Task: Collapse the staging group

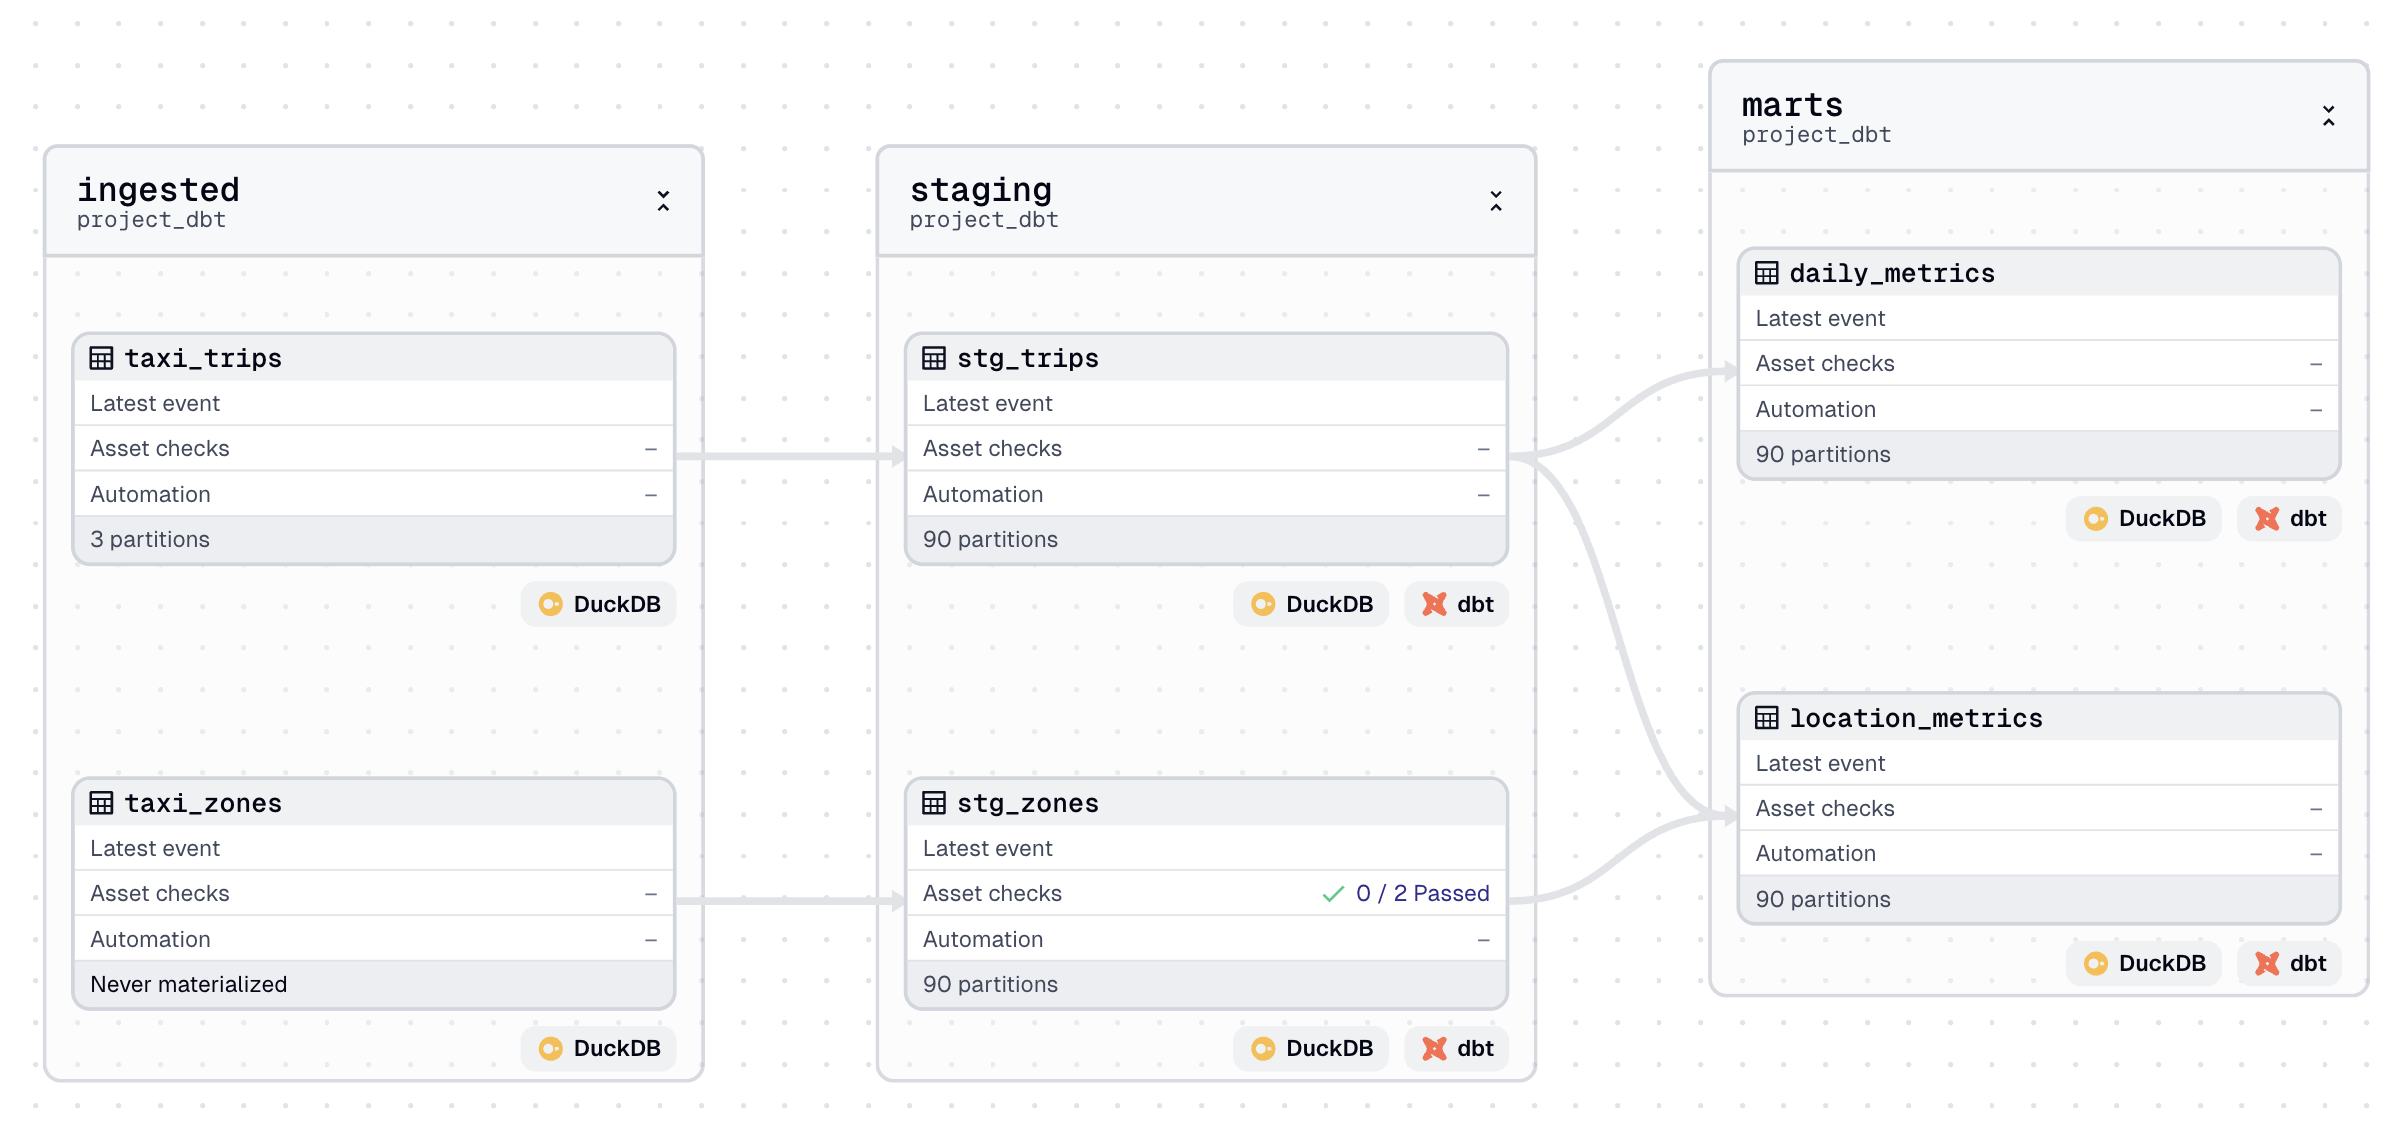Action: [1496, 201]
